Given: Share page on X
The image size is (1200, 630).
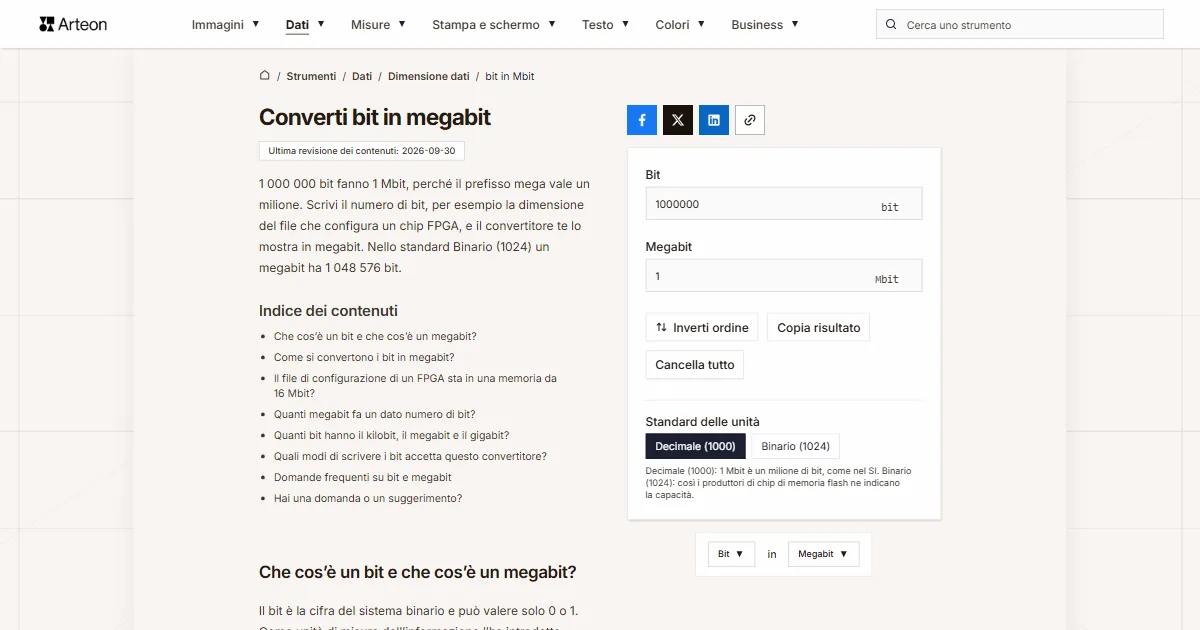Looking at the screenshot, I should click(678, 120).
